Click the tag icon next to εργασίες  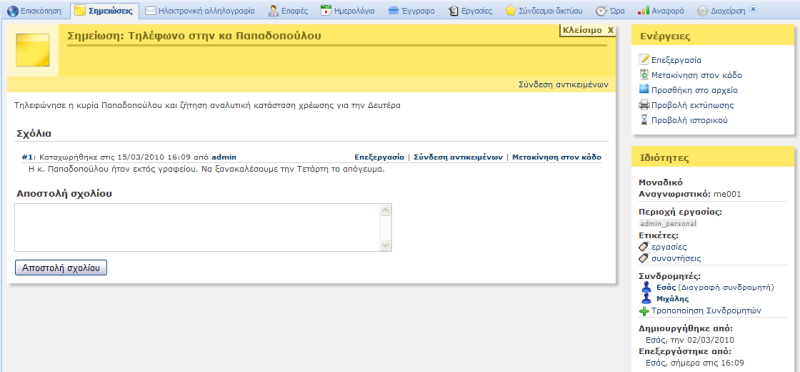pos(644,246)
